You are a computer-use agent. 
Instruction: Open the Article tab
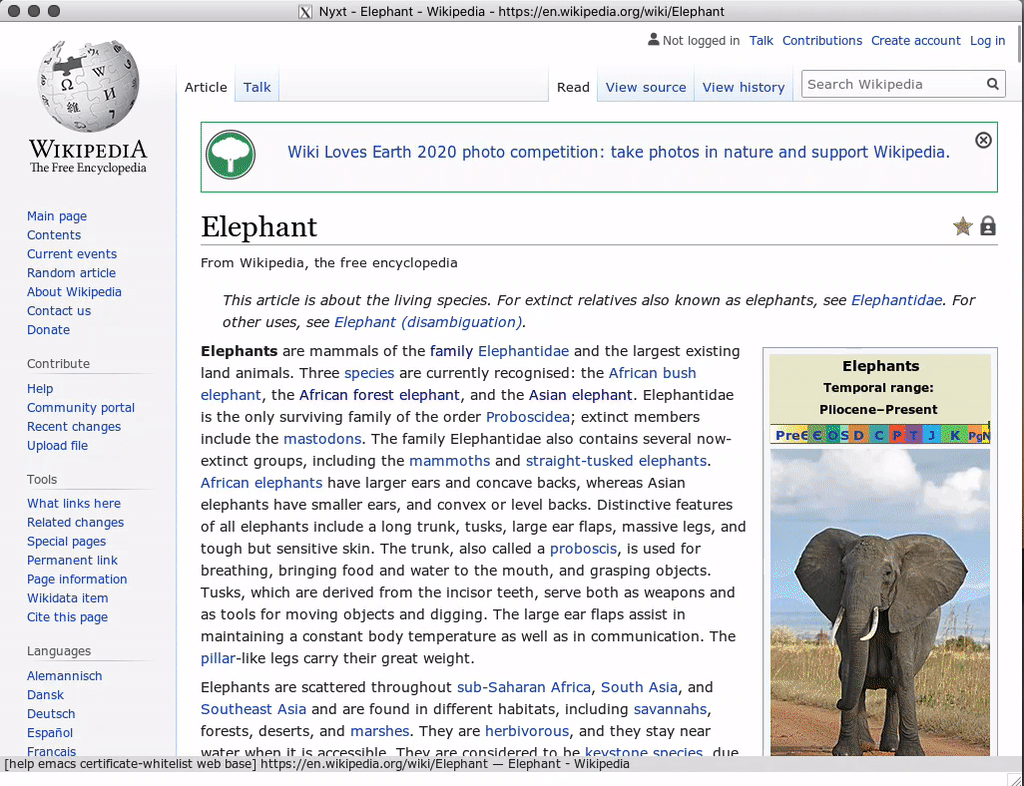[x=206, y=87]
